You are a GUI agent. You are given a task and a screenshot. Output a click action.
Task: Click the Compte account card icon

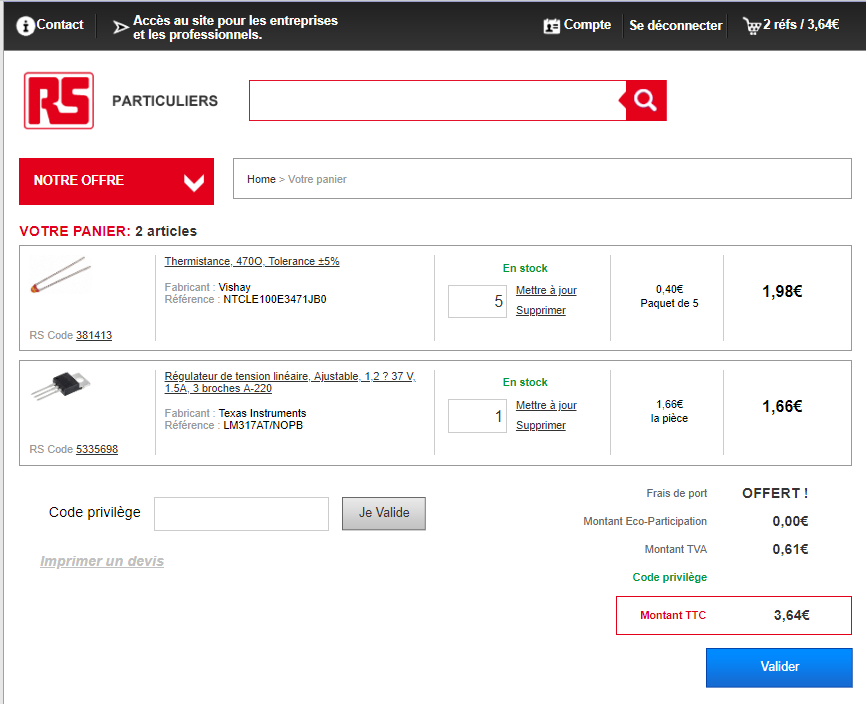551,25
